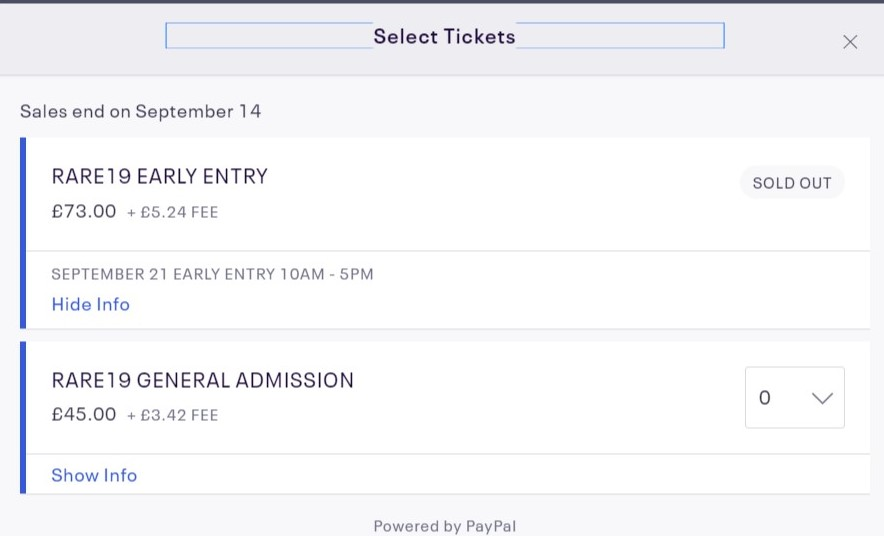Click the + £3.42 FEE label
This screenshot has width=884, height=536.
tap(172, 415)
